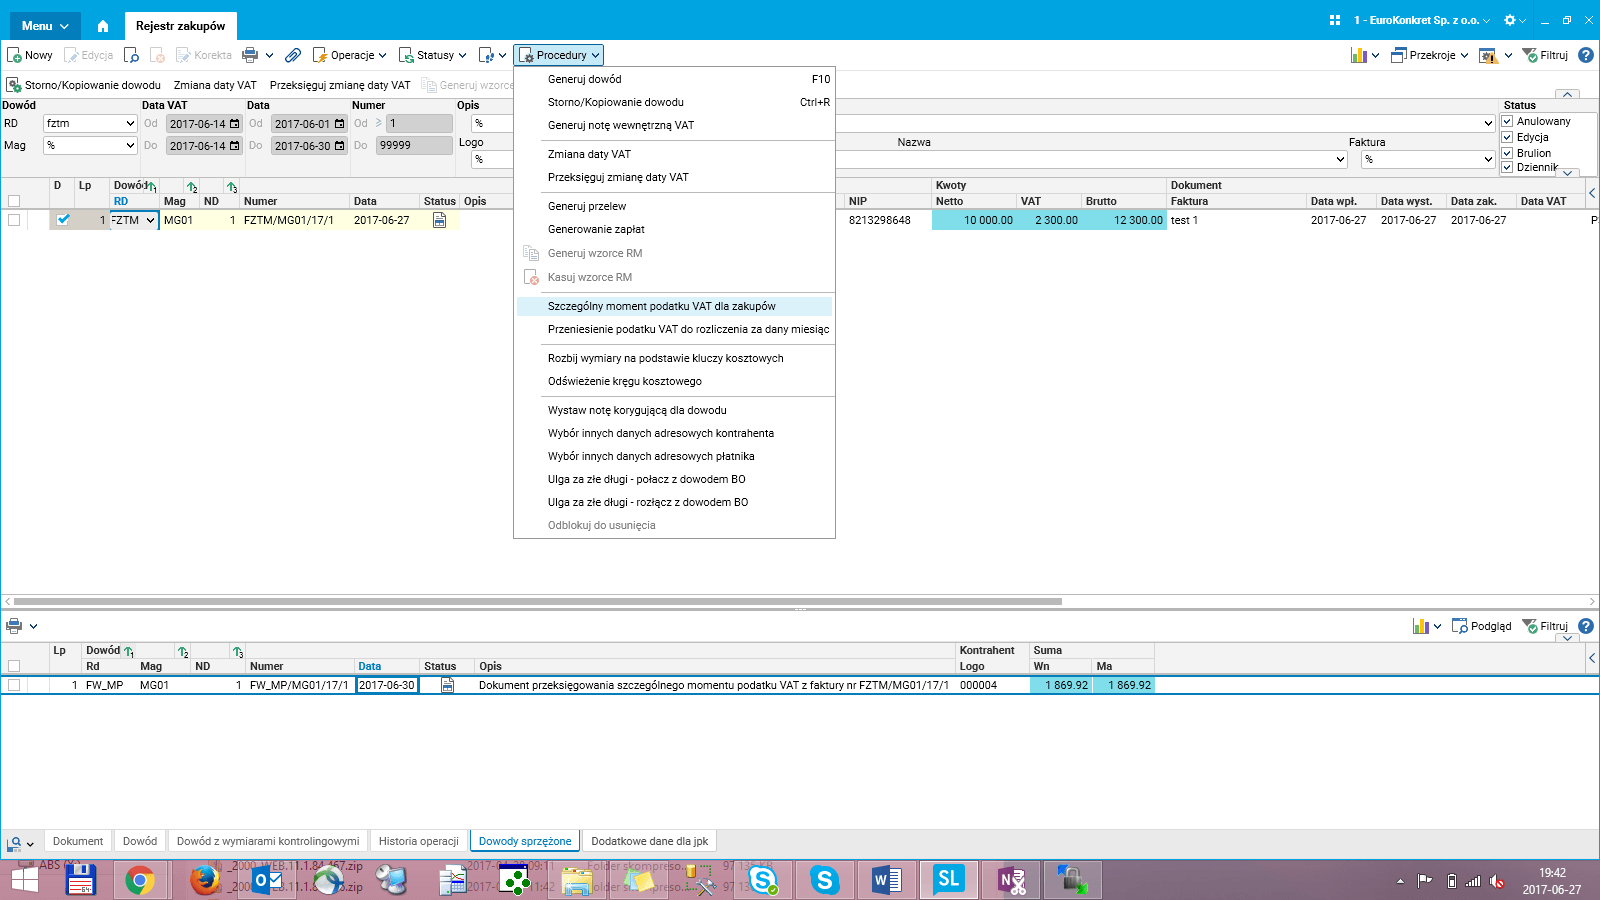
Task: Click Data VAT 'Od' date field
Action: [x=205, y=123]
